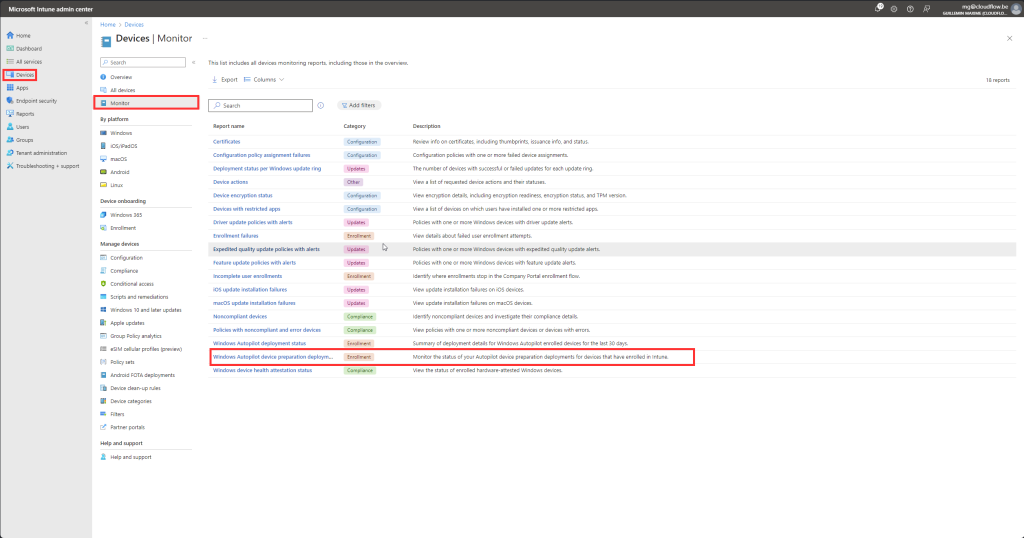Image resolution: width=1024 pixels, height=538 pixels.
Task: Click the iOS/iPadOS platform icon
Action: (103, 146)
